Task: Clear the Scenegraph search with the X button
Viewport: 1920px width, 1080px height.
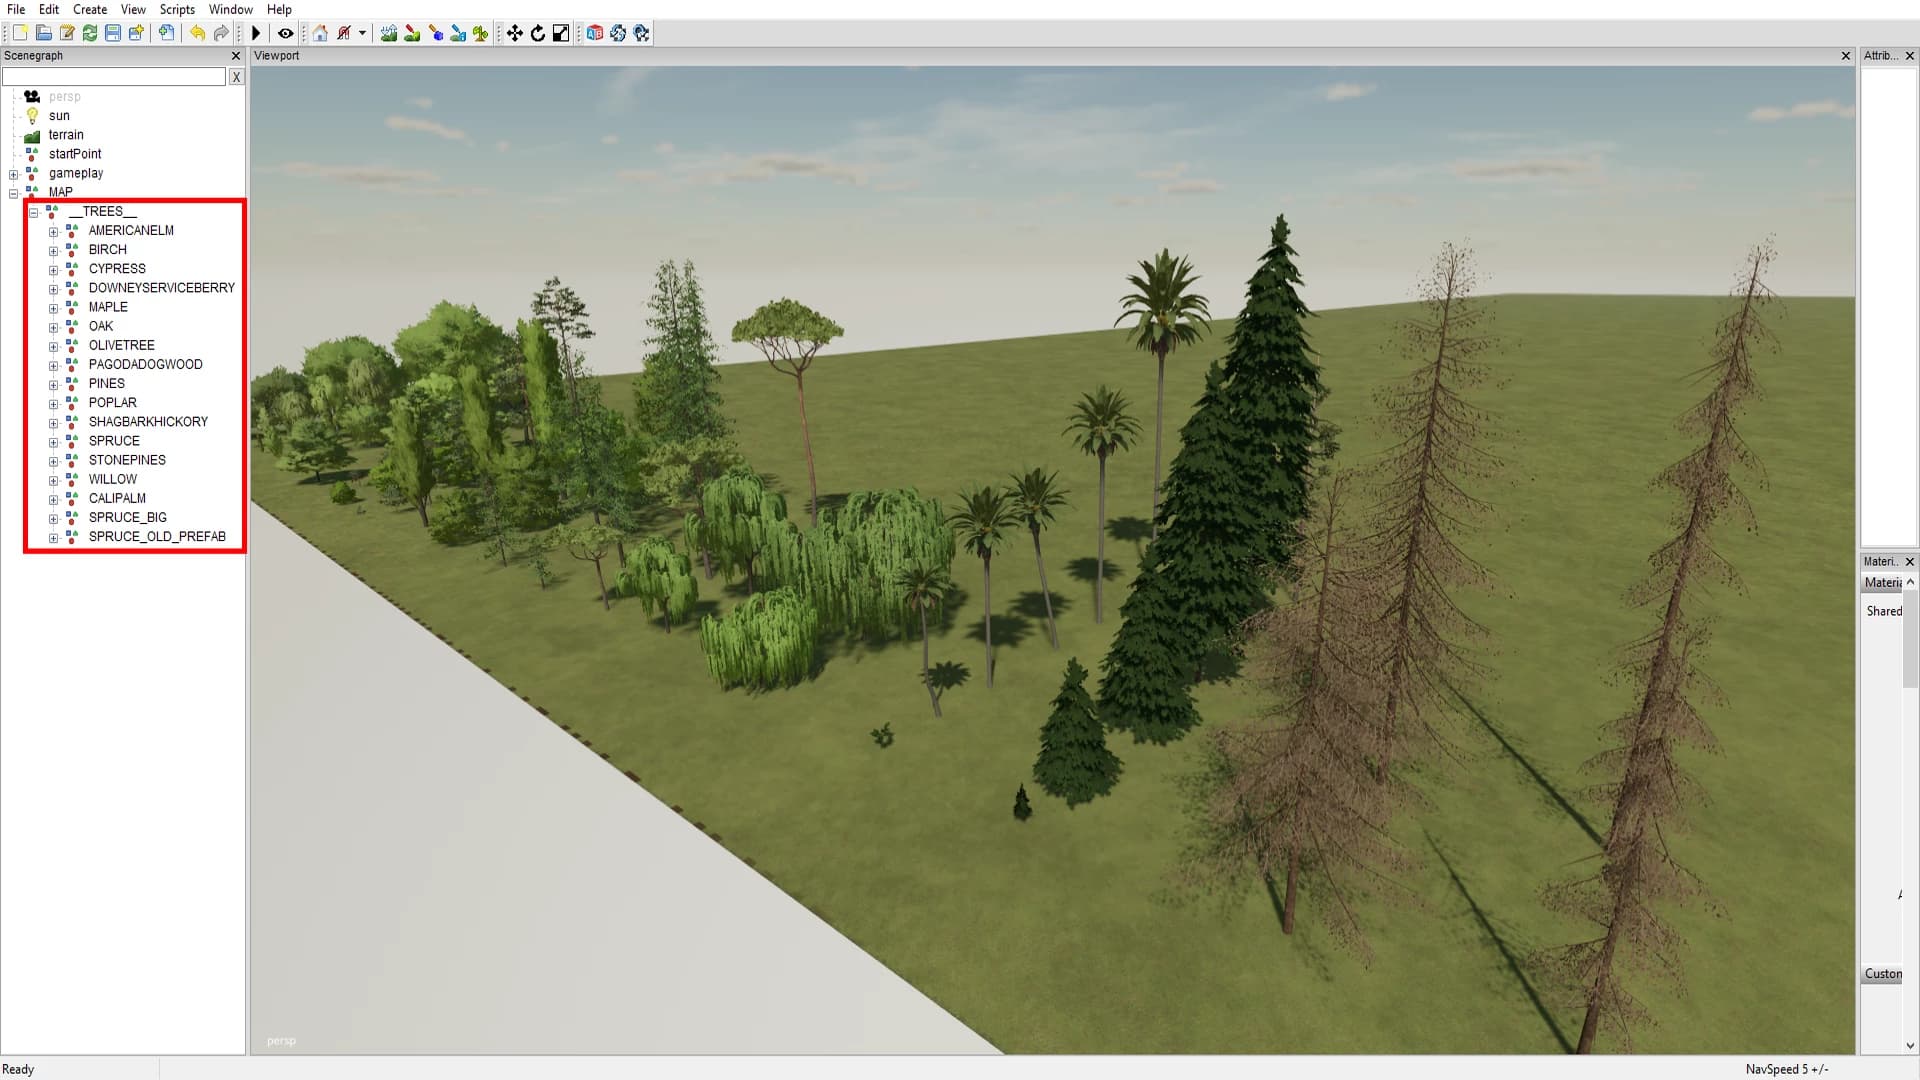Action: (x=236, y=77)
